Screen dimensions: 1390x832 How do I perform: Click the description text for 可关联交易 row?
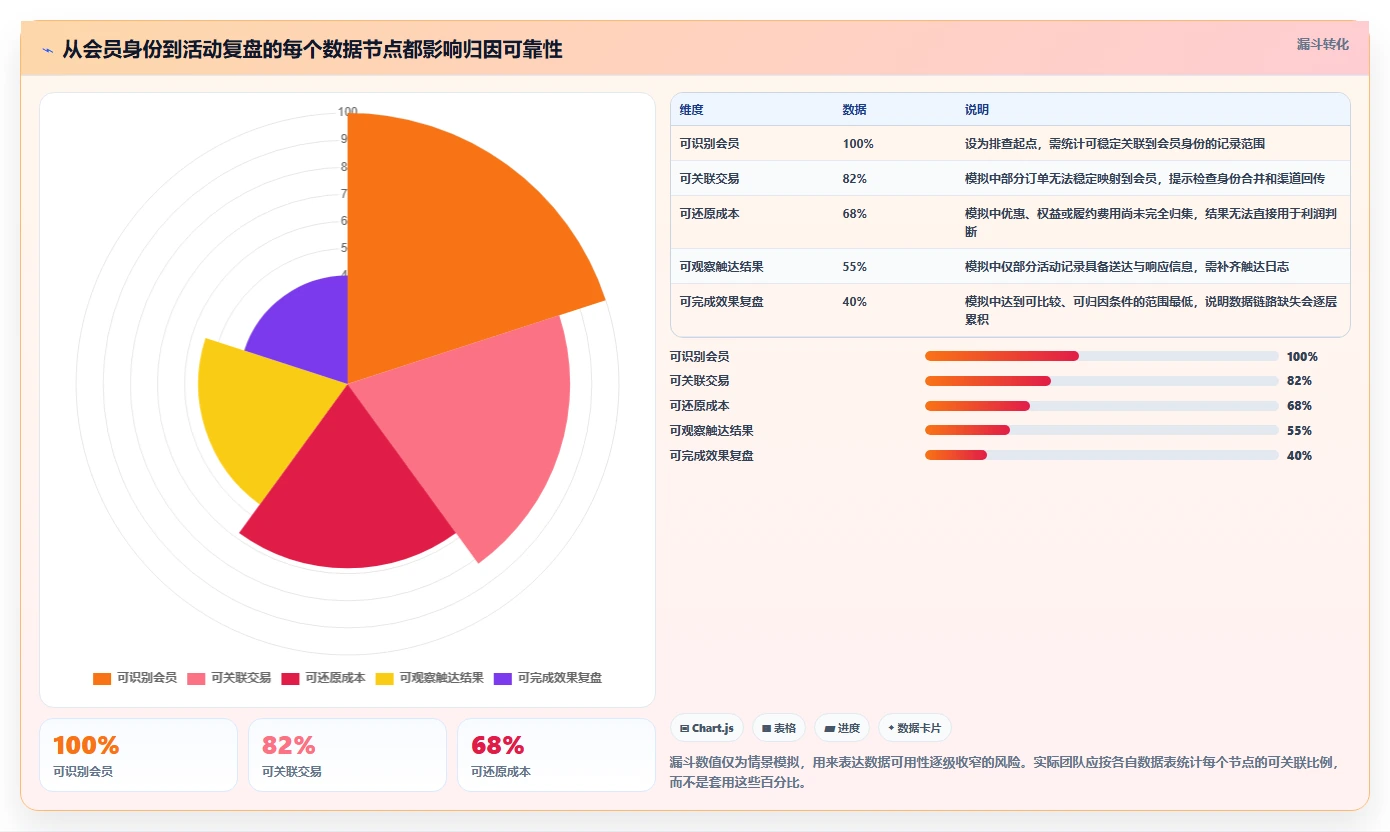point(1144,179)
